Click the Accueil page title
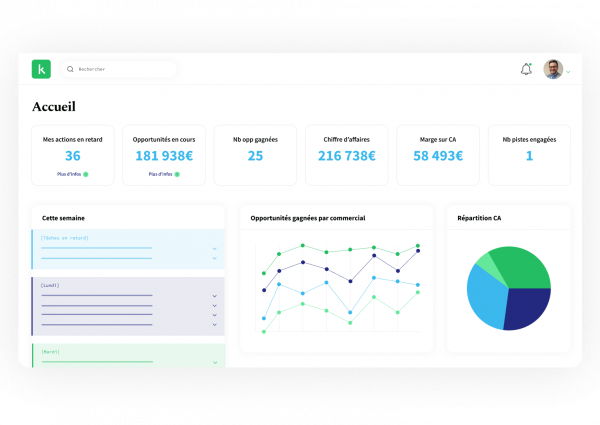The height and width of the screenshot is (425, 600). click(x=54, y=106)
